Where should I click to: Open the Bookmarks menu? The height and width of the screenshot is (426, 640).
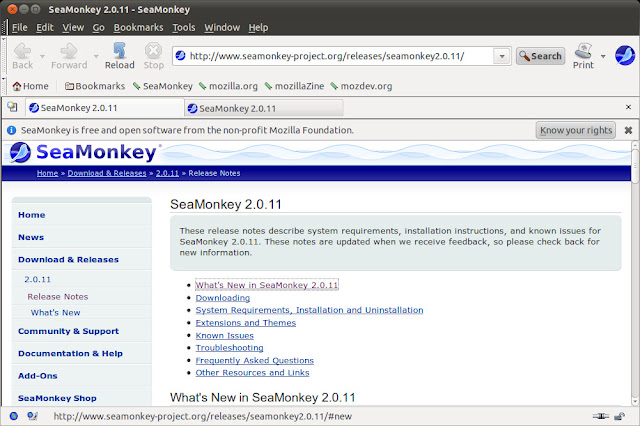138,27
